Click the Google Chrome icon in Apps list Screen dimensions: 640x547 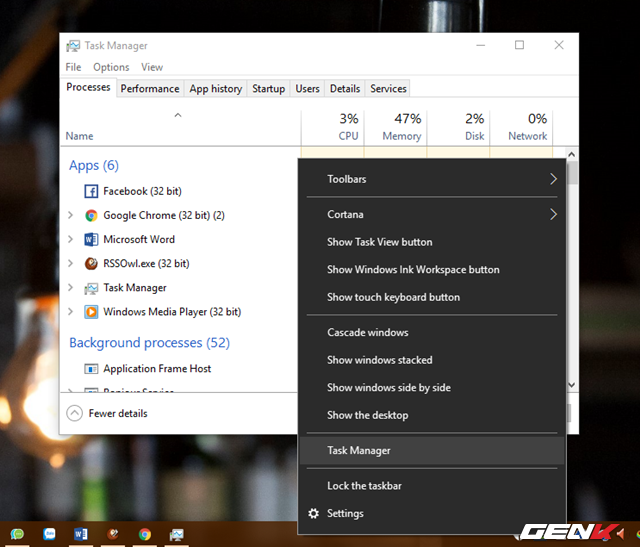coord(91,215)
